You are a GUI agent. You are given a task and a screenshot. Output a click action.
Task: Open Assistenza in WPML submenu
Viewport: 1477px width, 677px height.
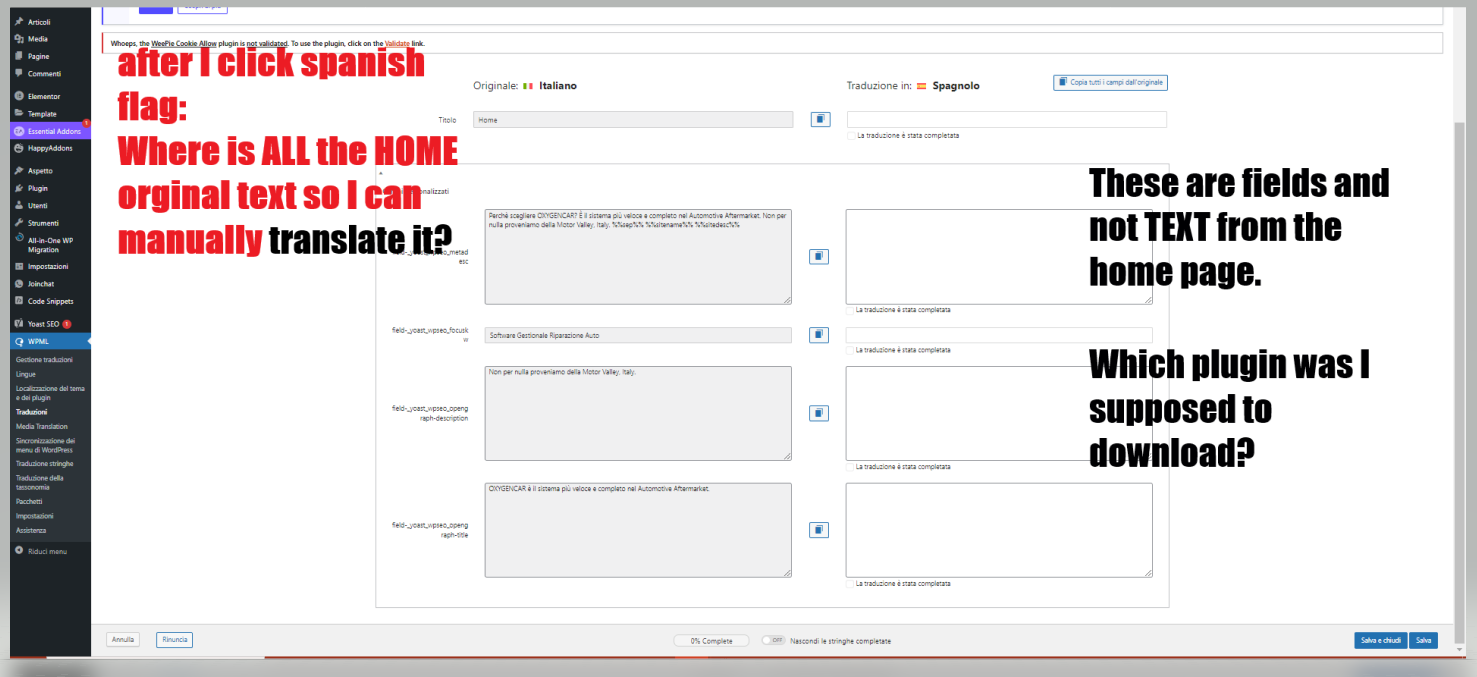tap(31, 530)
